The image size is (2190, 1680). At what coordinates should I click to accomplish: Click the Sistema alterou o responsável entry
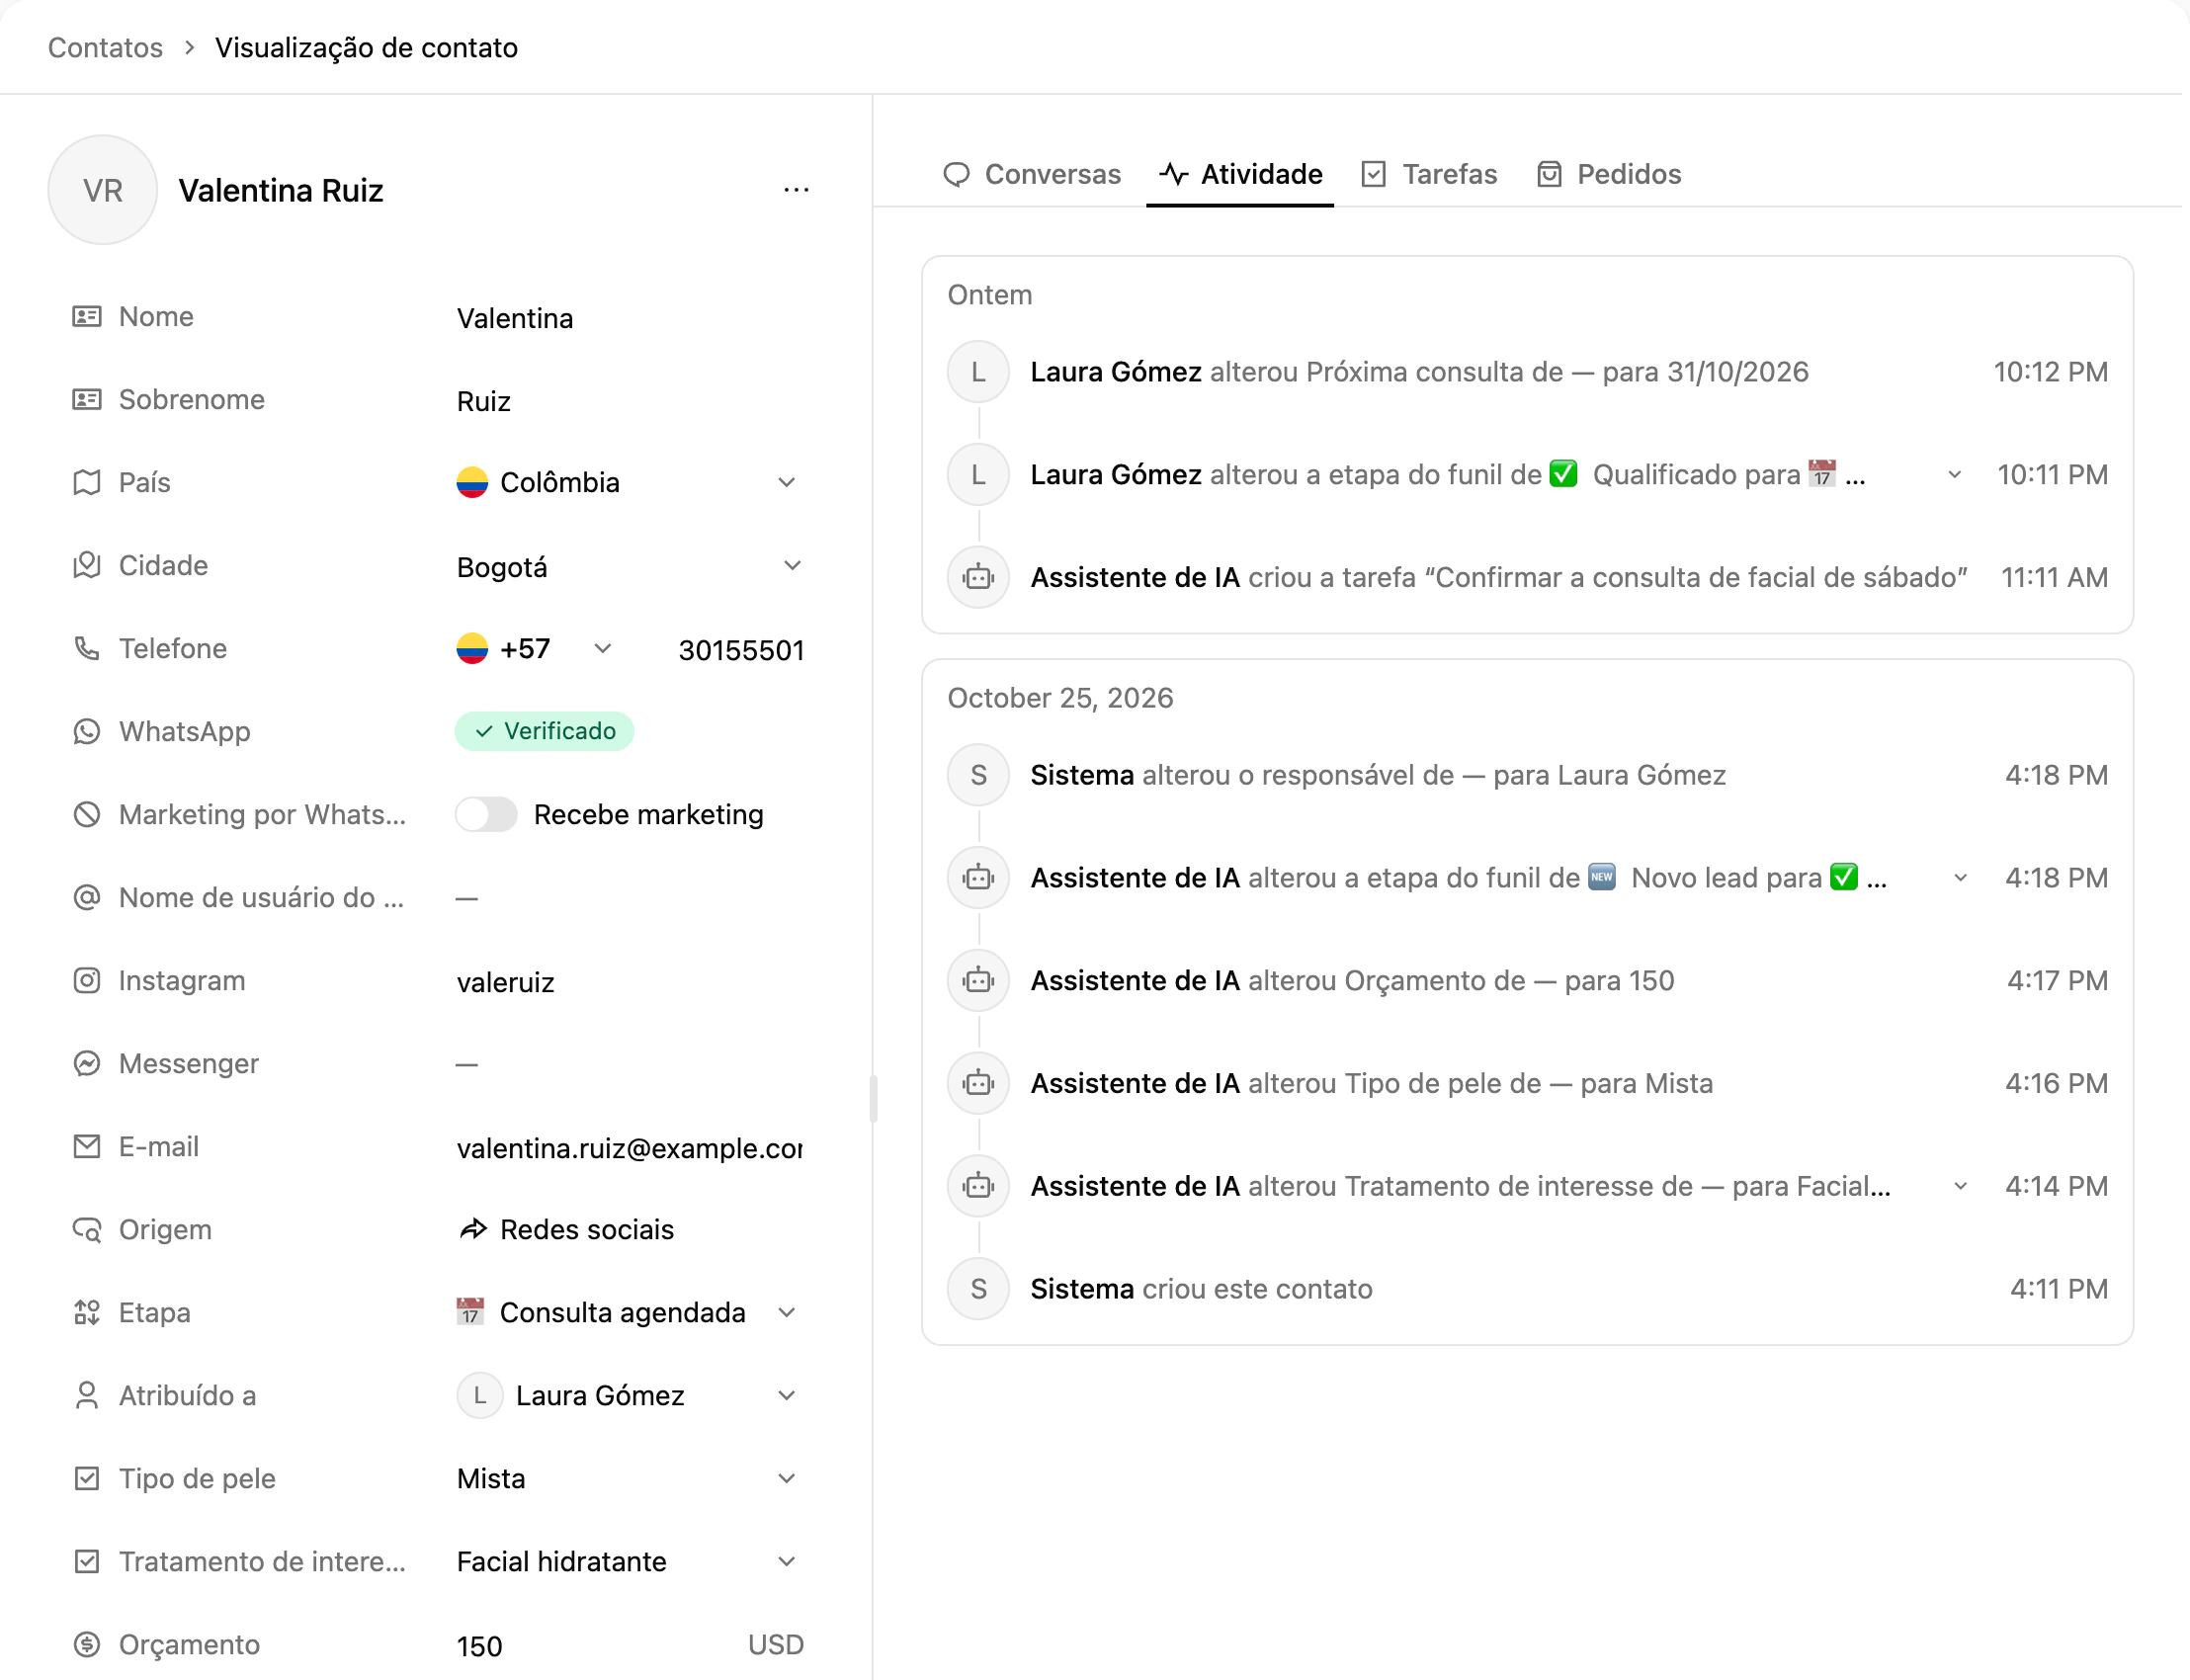point(1527,776)
